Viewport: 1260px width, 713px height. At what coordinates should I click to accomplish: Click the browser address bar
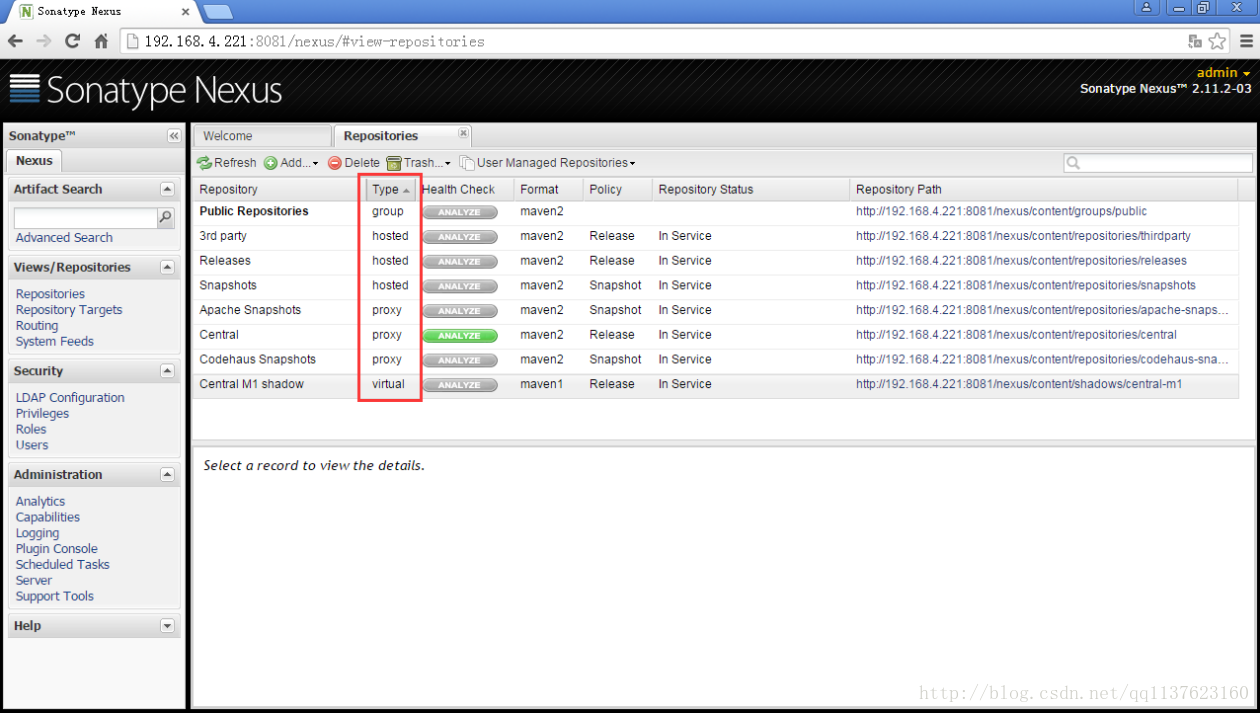652,42
